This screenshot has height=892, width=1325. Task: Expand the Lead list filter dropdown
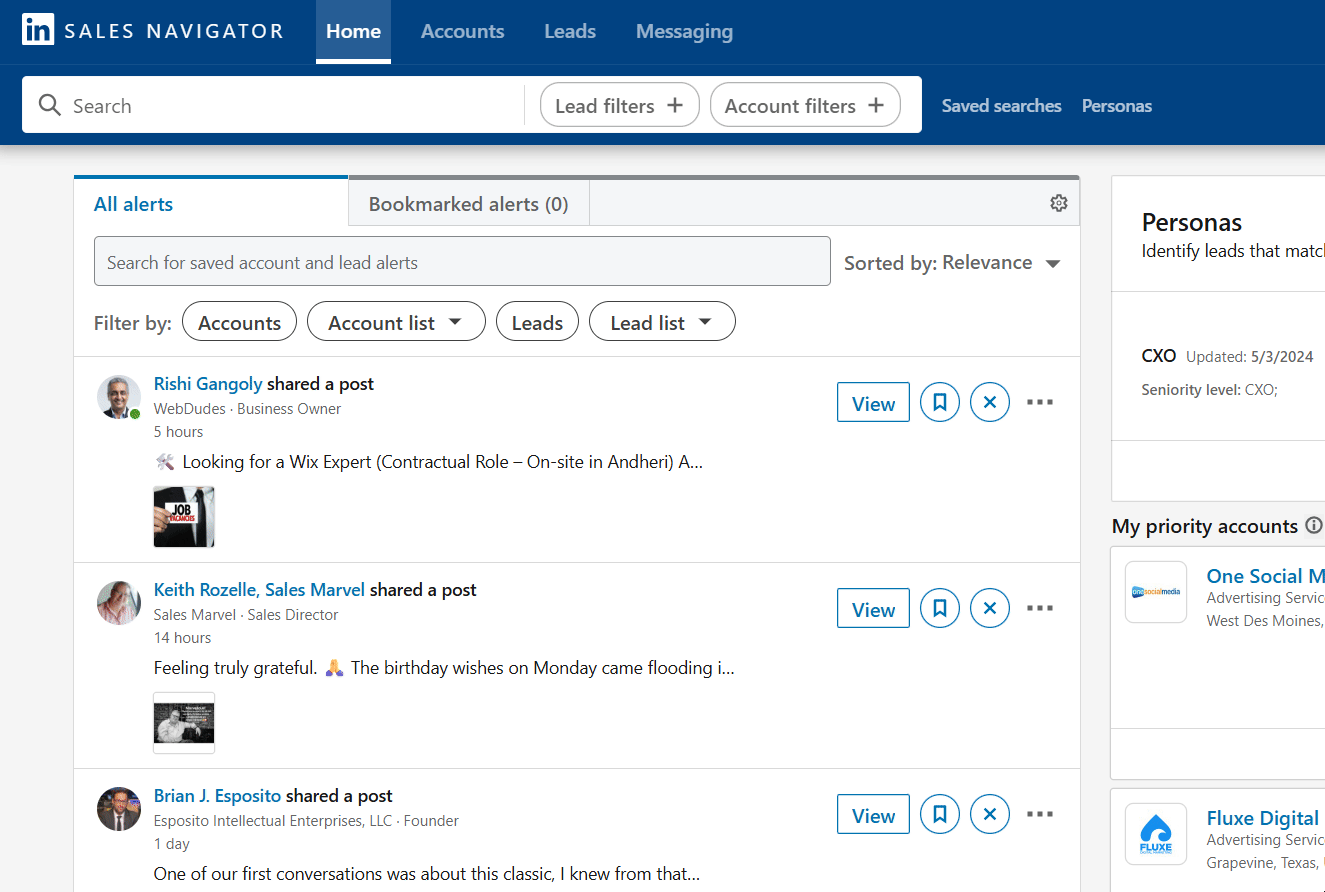(661, 321)
